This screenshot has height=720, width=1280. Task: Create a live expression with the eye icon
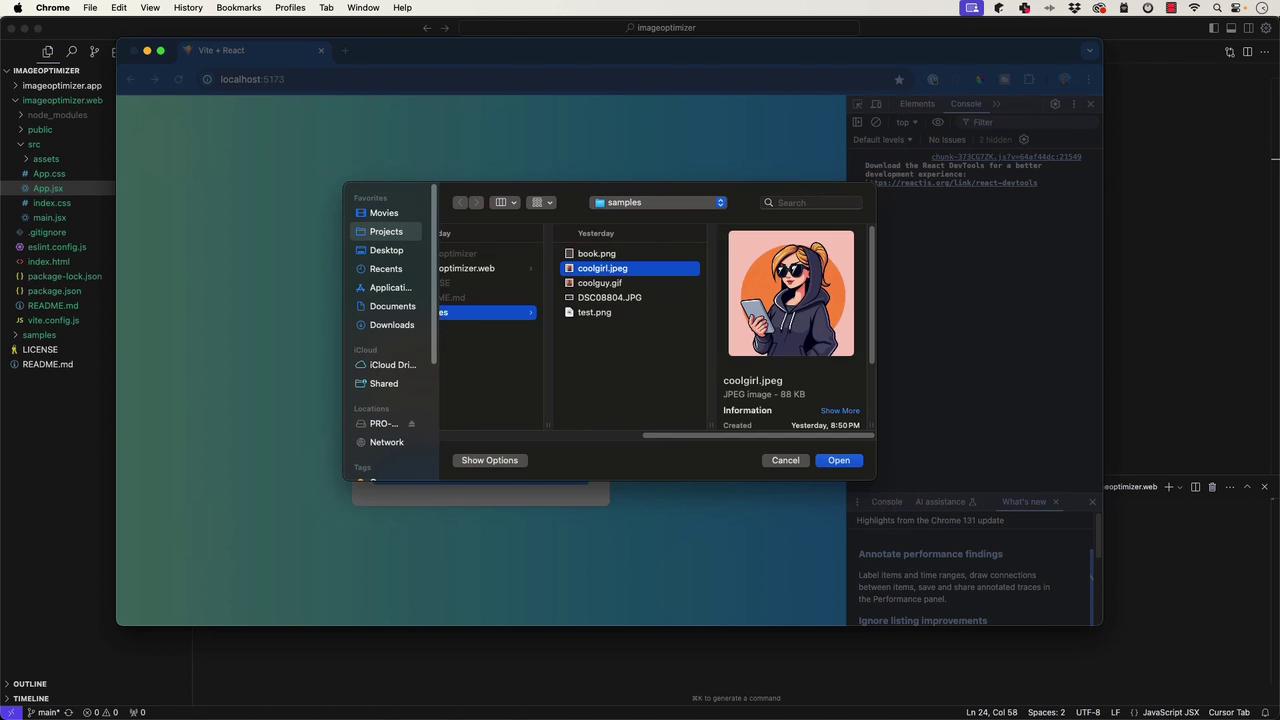pos(937,123)
